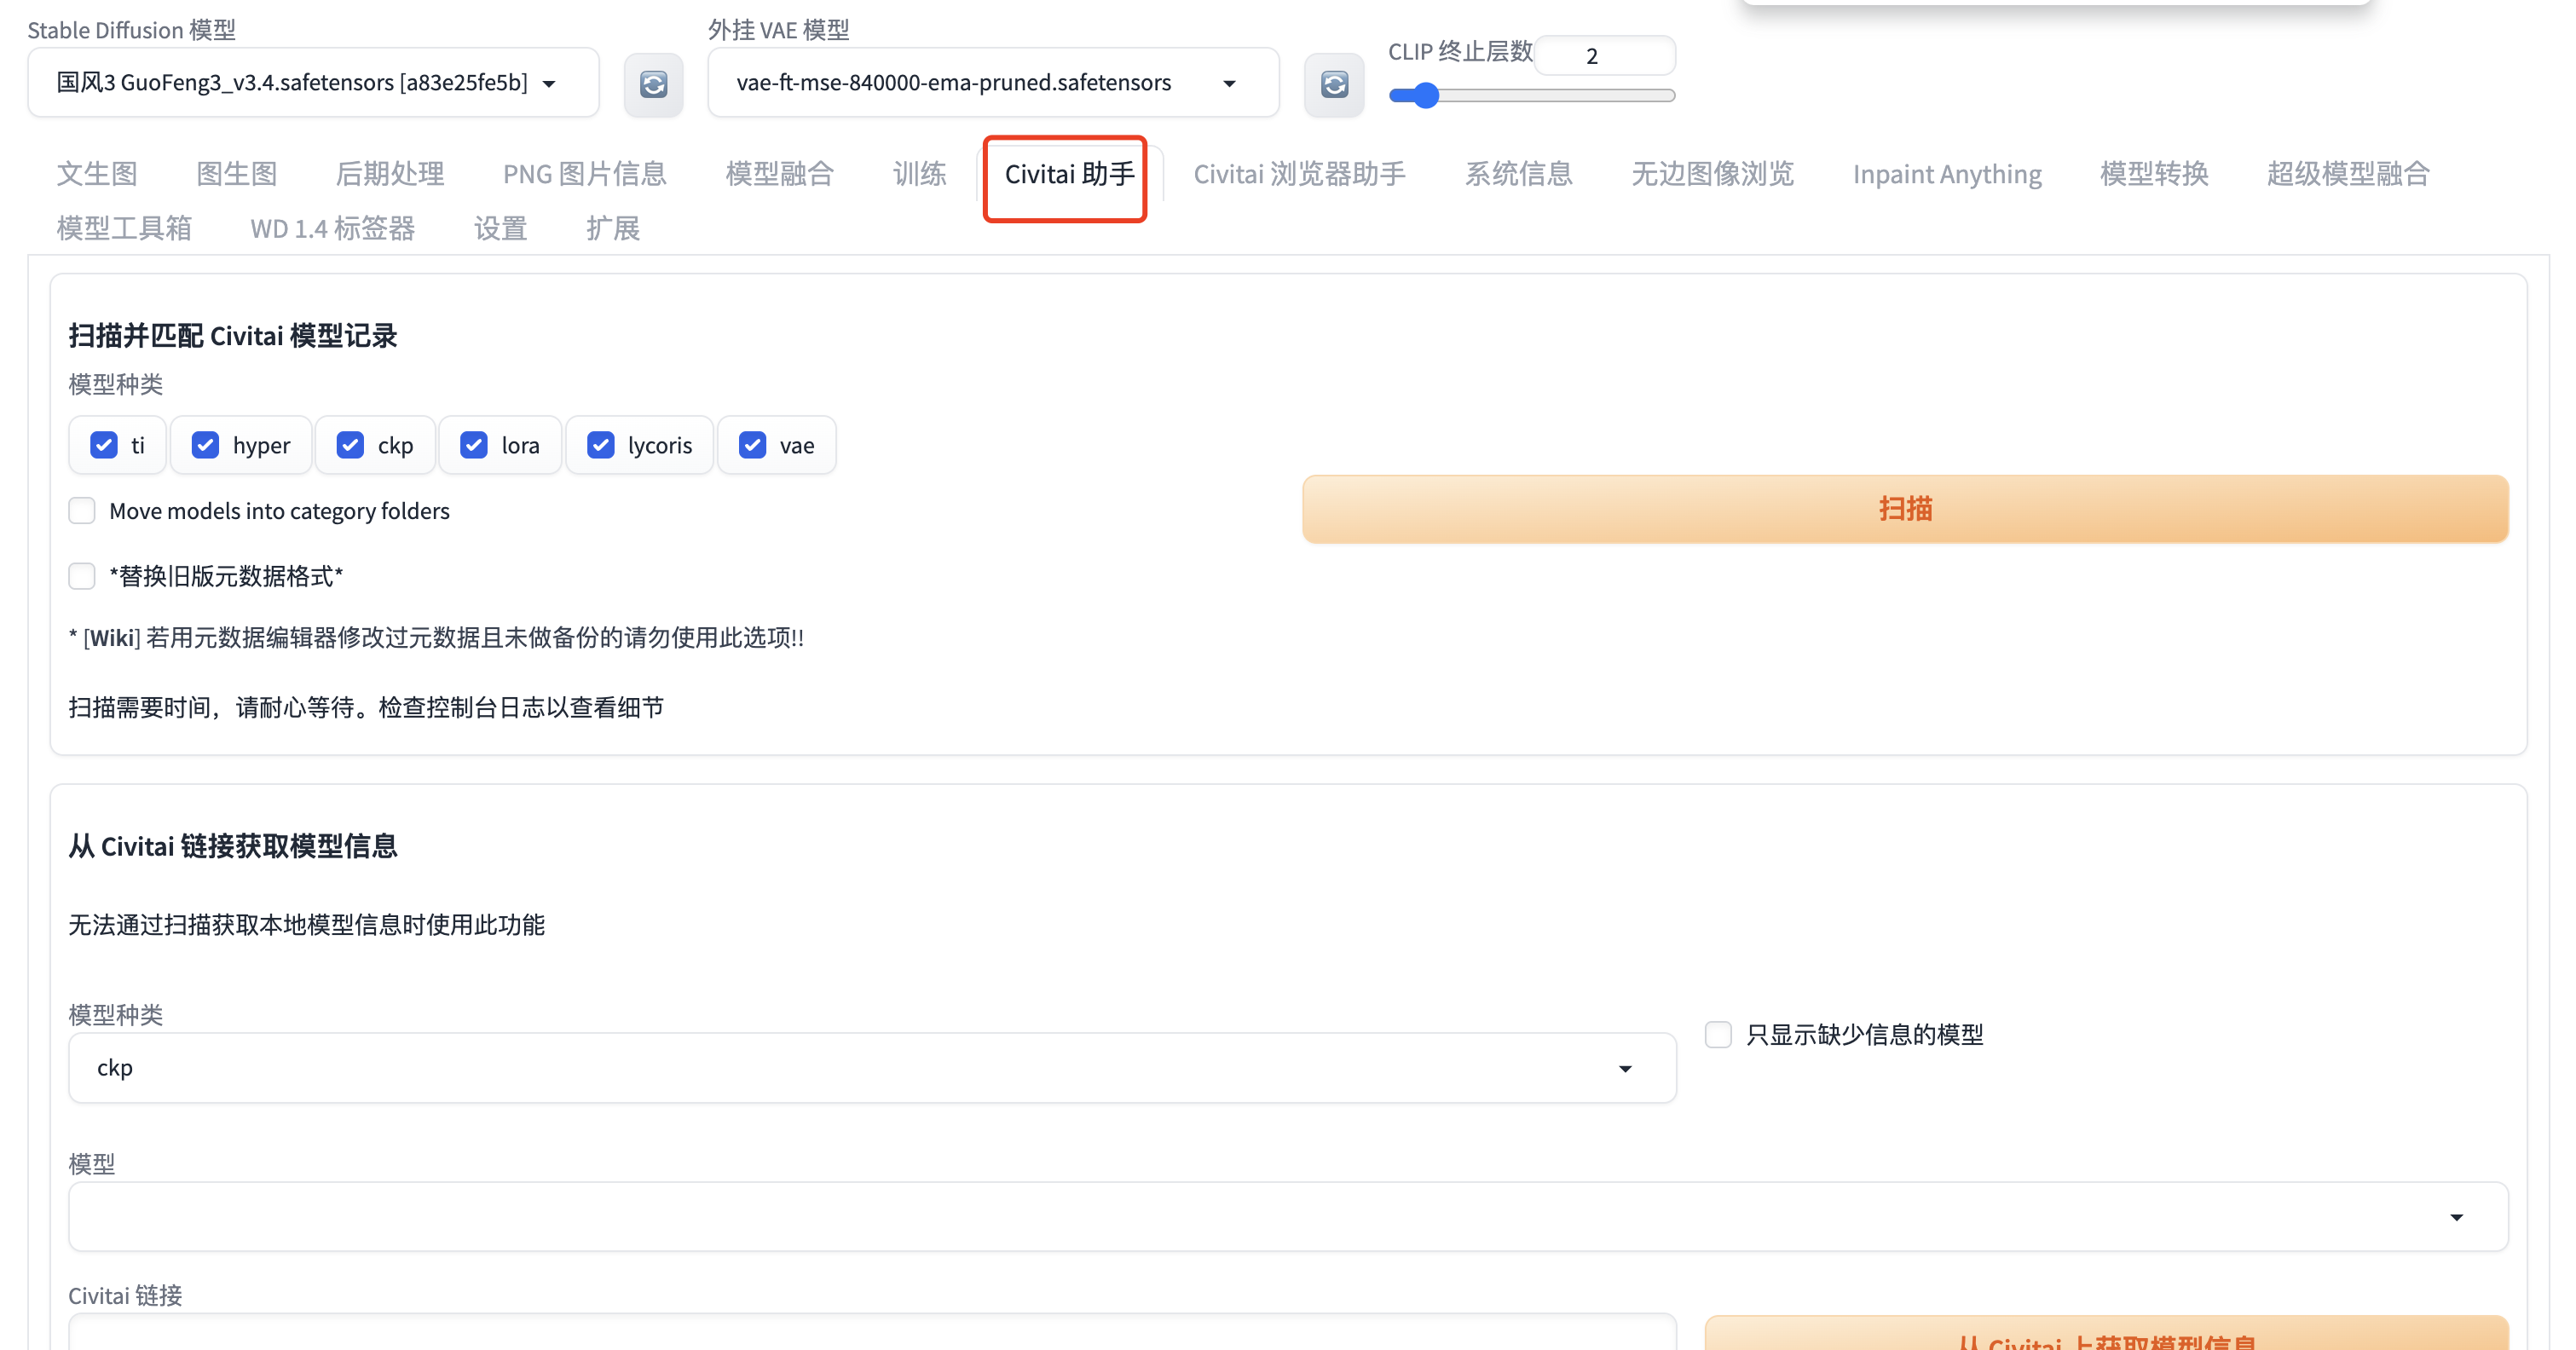Switch to the 文生图 tab
Viewport: 2576px width, 1350px height.
[97, 174]
